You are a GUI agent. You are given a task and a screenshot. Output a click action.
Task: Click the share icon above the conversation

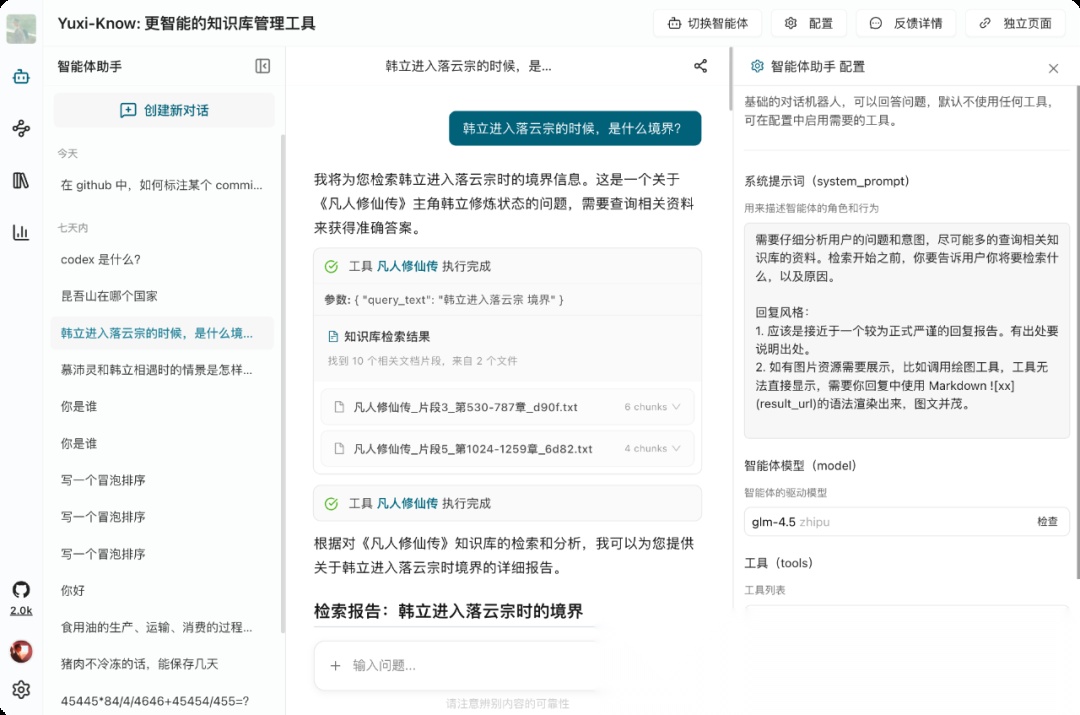700,64
